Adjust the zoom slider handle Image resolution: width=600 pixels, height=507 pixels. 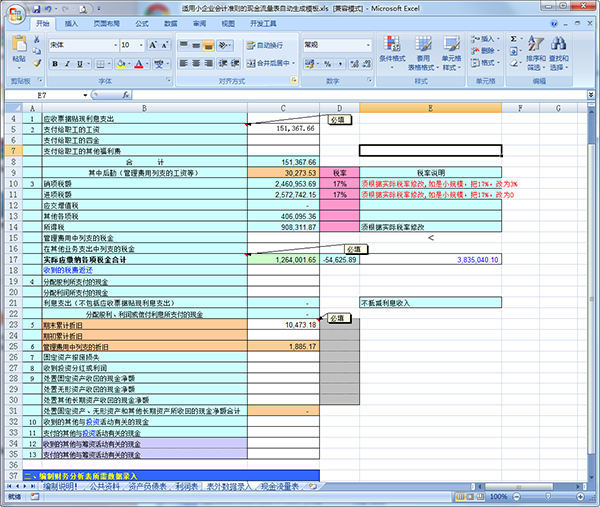coord(548,496)
